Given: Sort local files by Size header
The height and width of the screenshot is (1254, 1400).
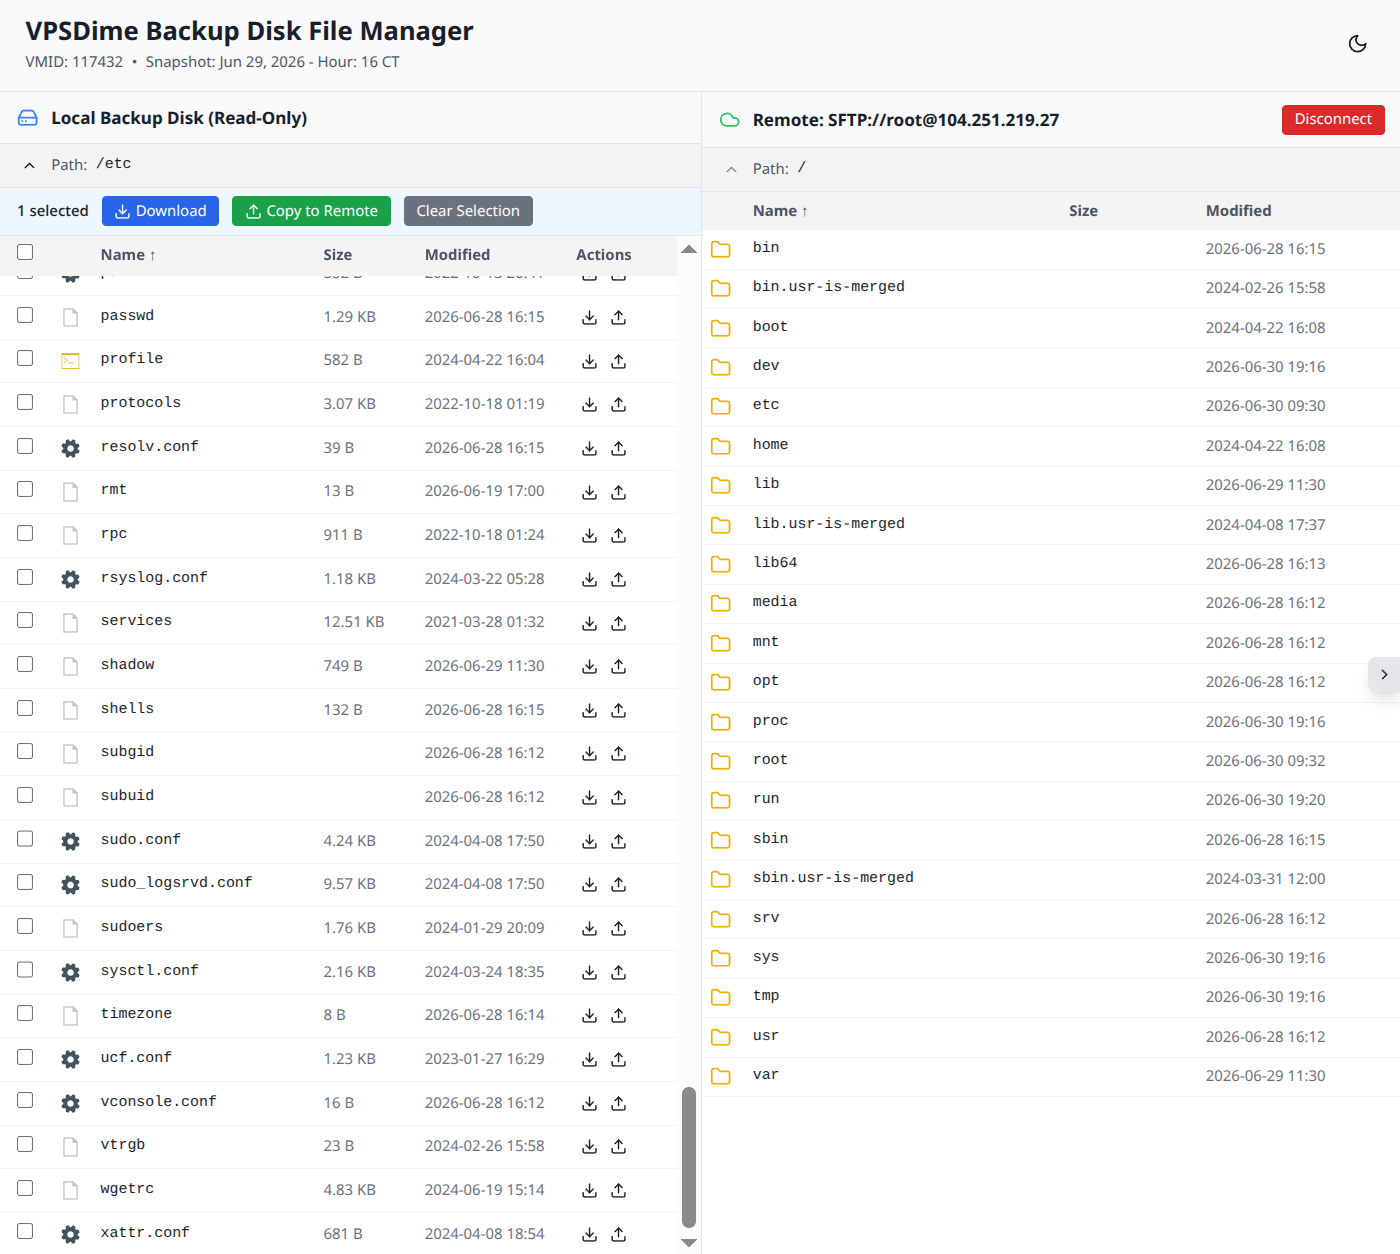Looking at the screenshot, I should (x=338, y=255).
